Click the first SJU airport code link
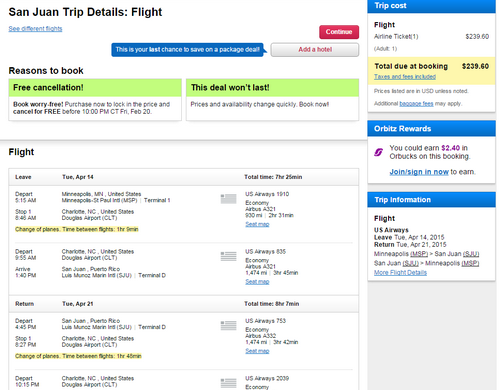 (x=471, y=254)
